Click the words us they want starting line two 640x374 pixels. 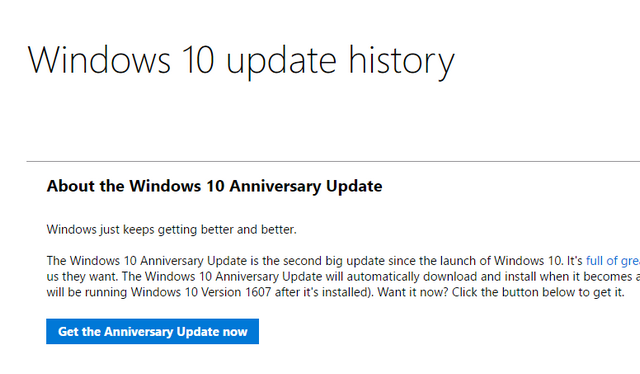click(82, 277)
